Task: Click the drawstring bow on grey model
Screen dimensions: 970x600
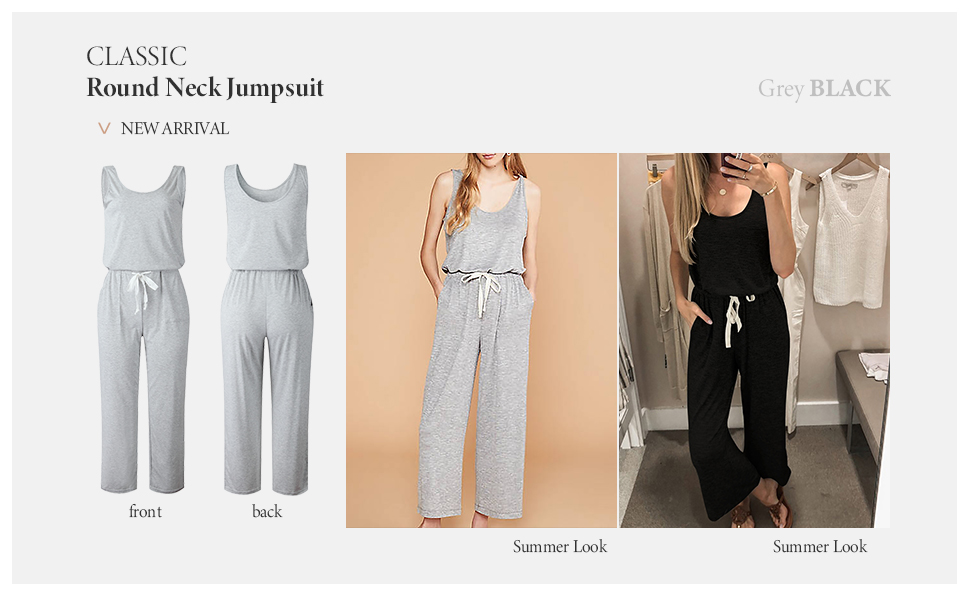Action: (x=483, y=293)
